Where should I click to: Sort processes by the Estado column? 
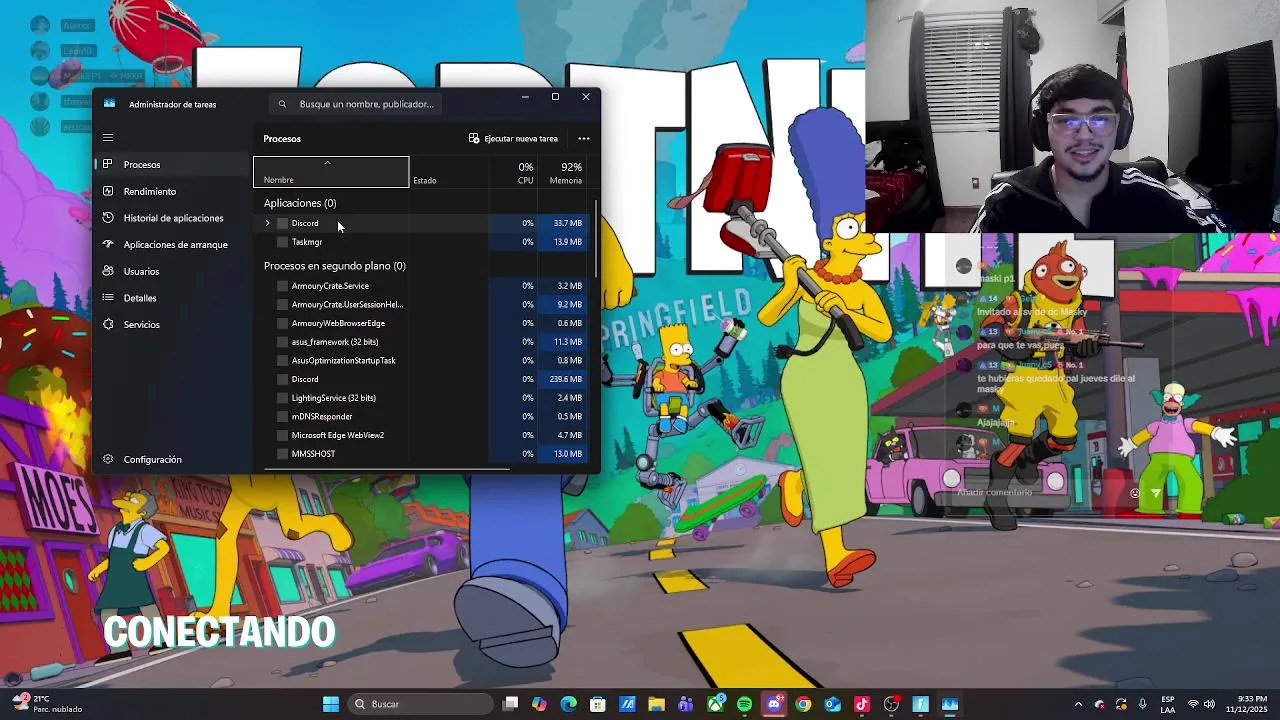click(450, 172)
